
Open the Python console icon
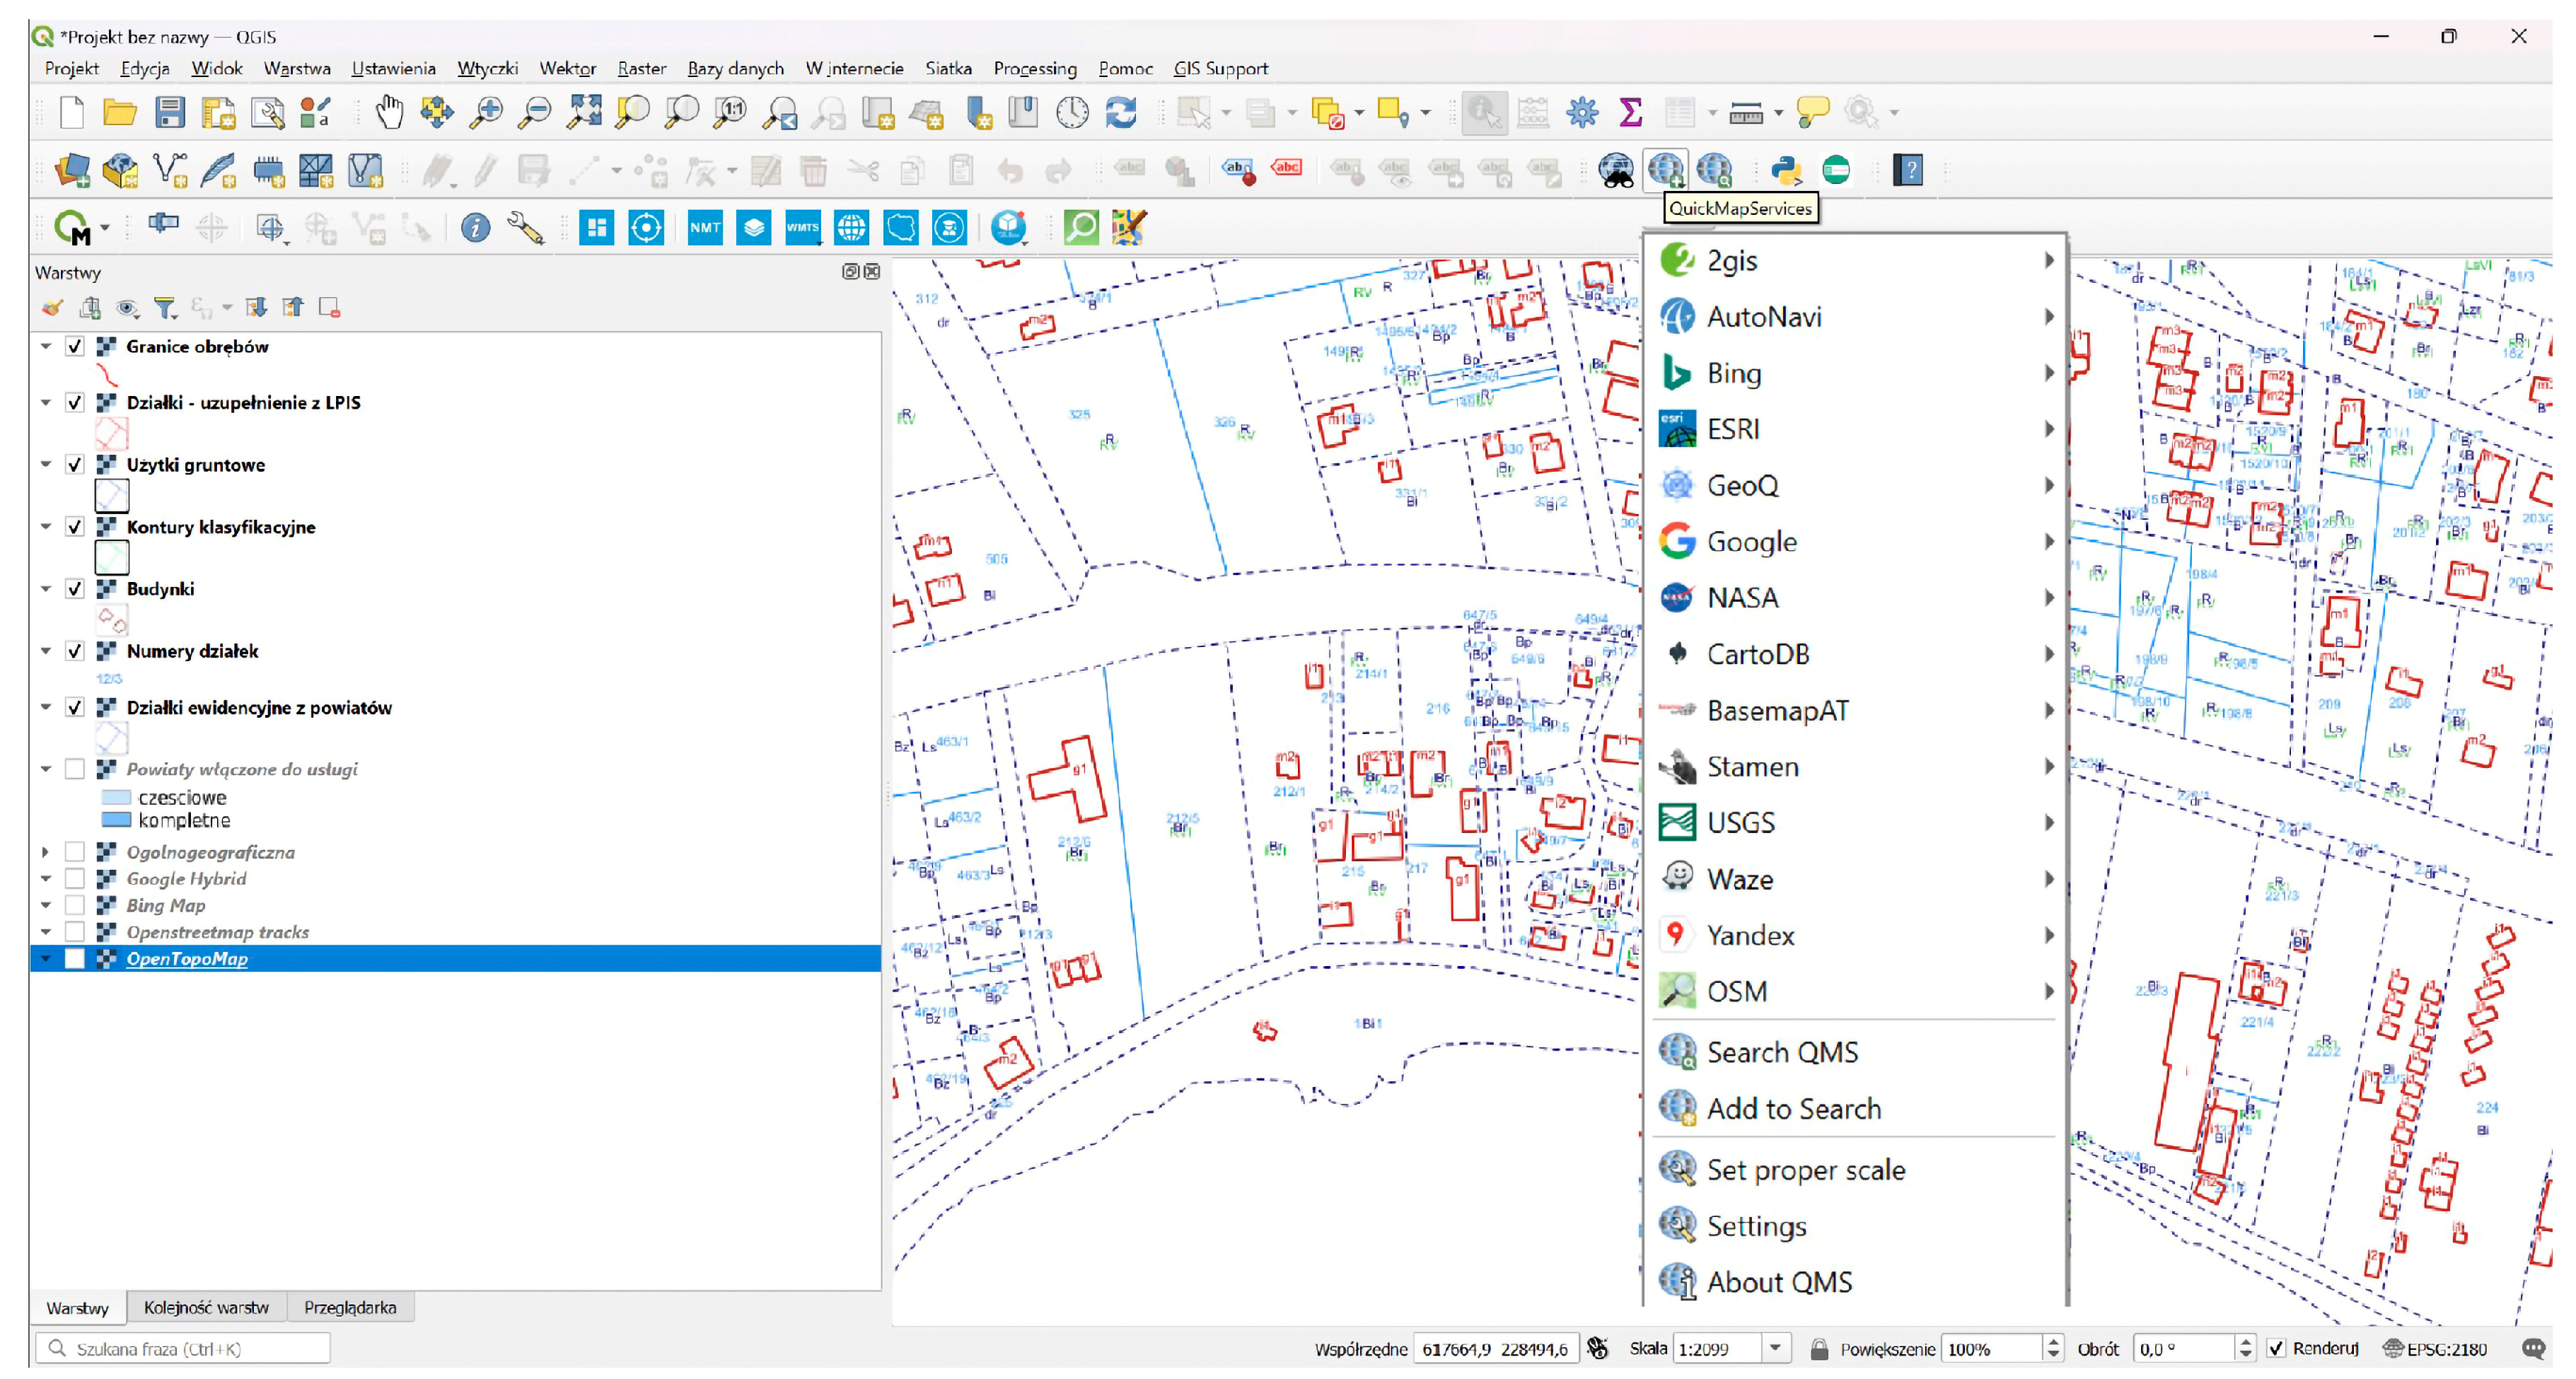[1785, 171]
